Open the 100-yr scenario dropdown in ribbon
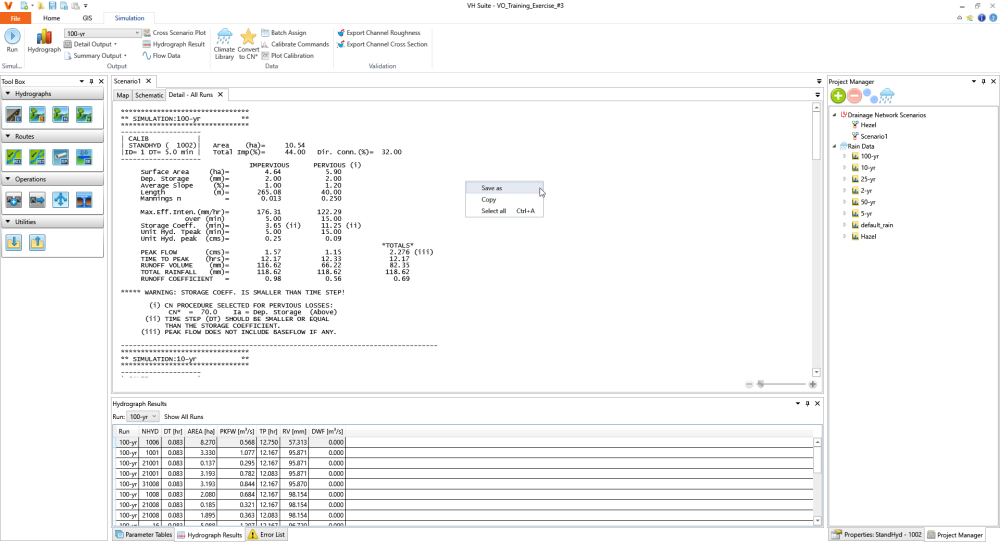This screenshot has width=1000, height=542. point(136,33)
